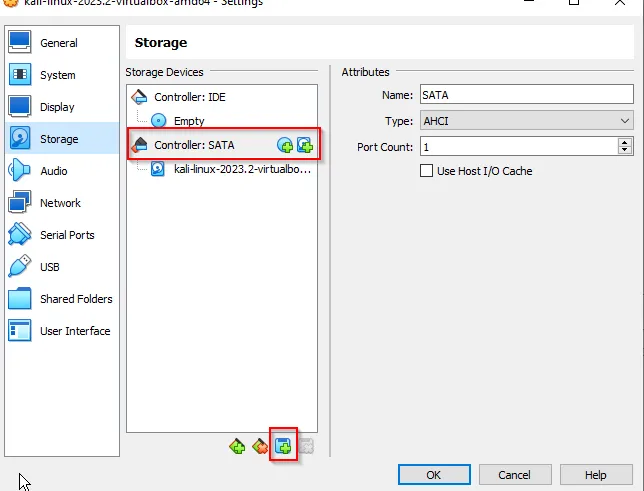
Task: Click the OK button
Action: (433, 474)
